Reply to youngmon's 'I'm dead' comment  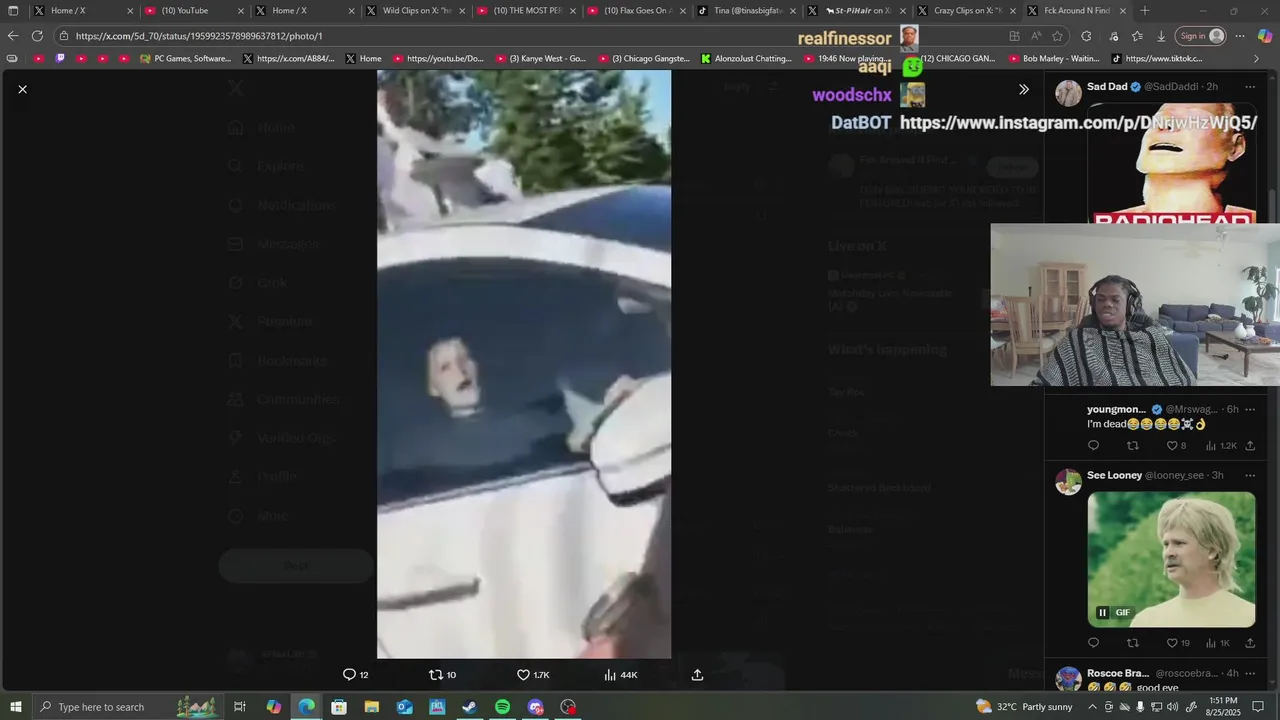[x=1093, y=446]
